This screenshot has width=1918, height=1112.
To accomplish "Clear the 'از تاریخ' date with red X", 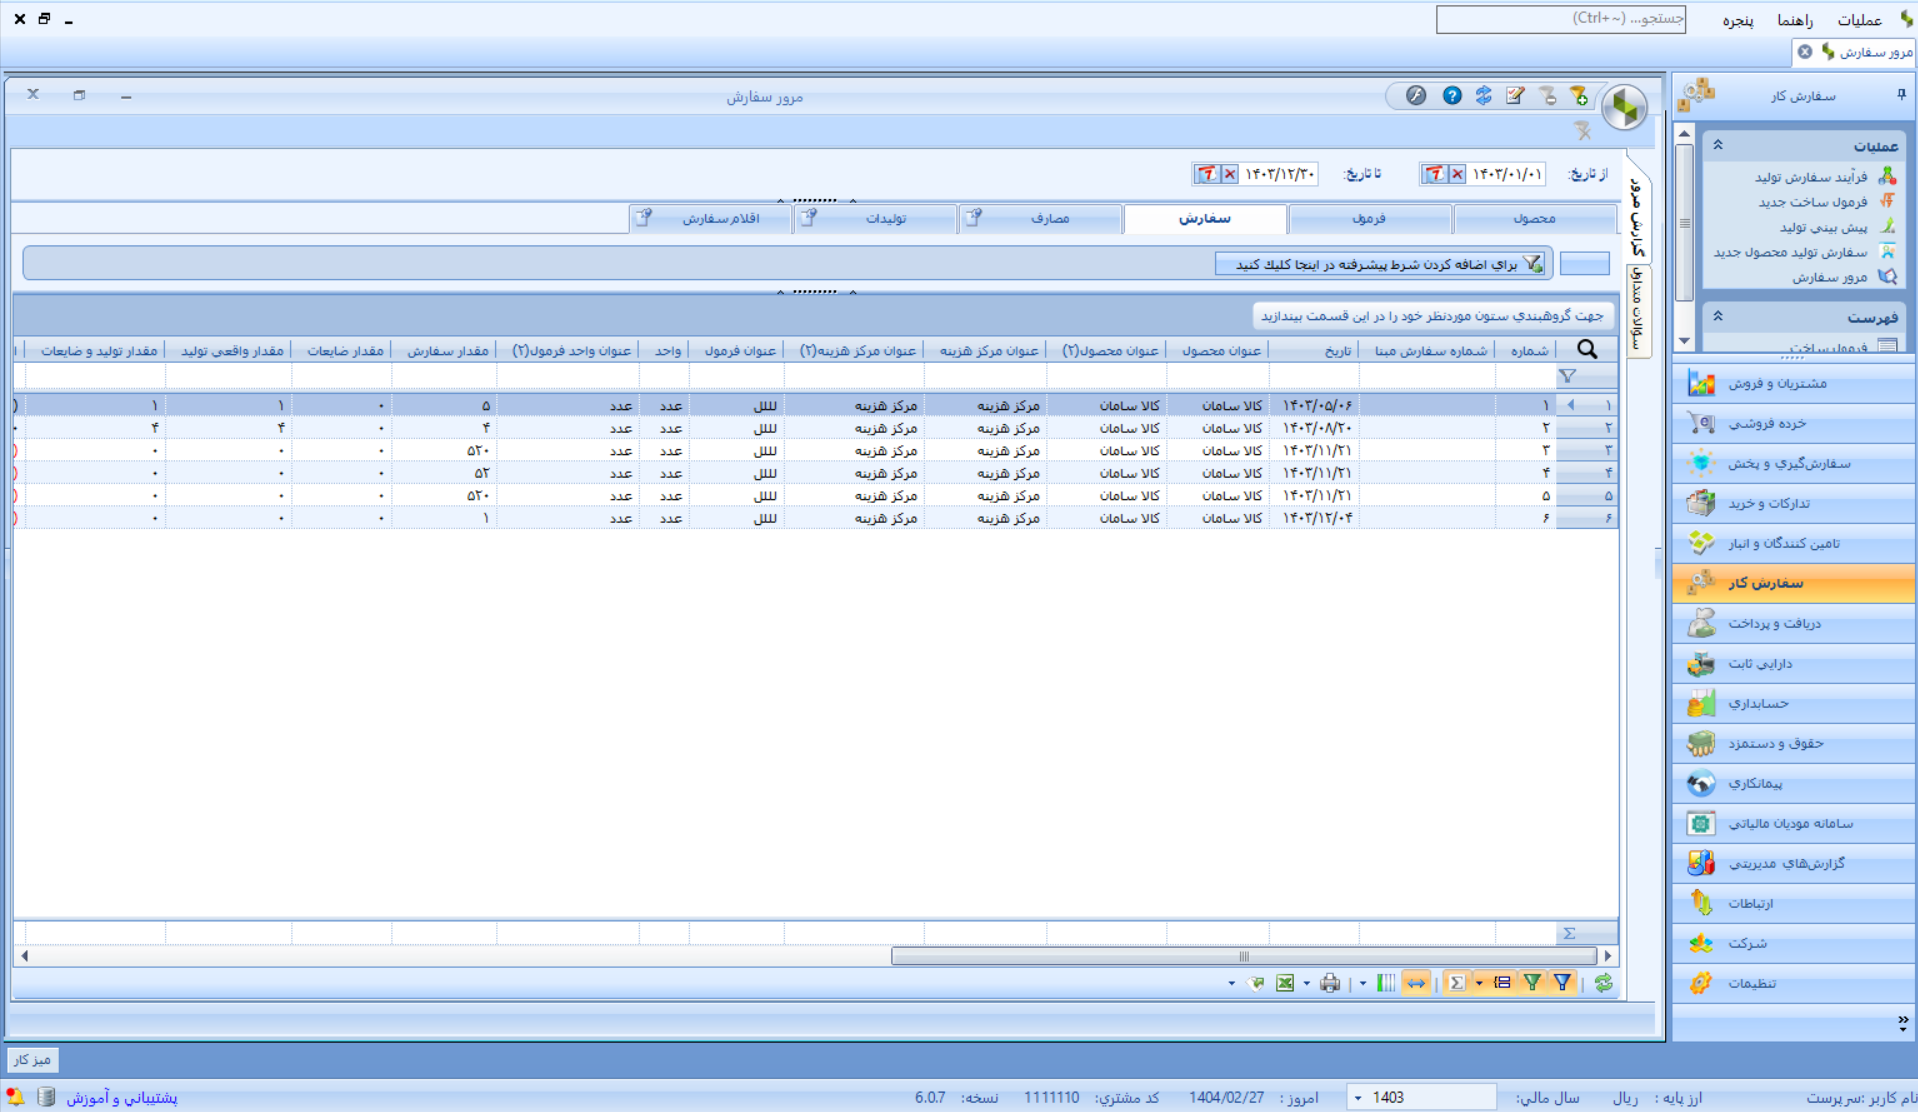I will tap(1458, 174).
